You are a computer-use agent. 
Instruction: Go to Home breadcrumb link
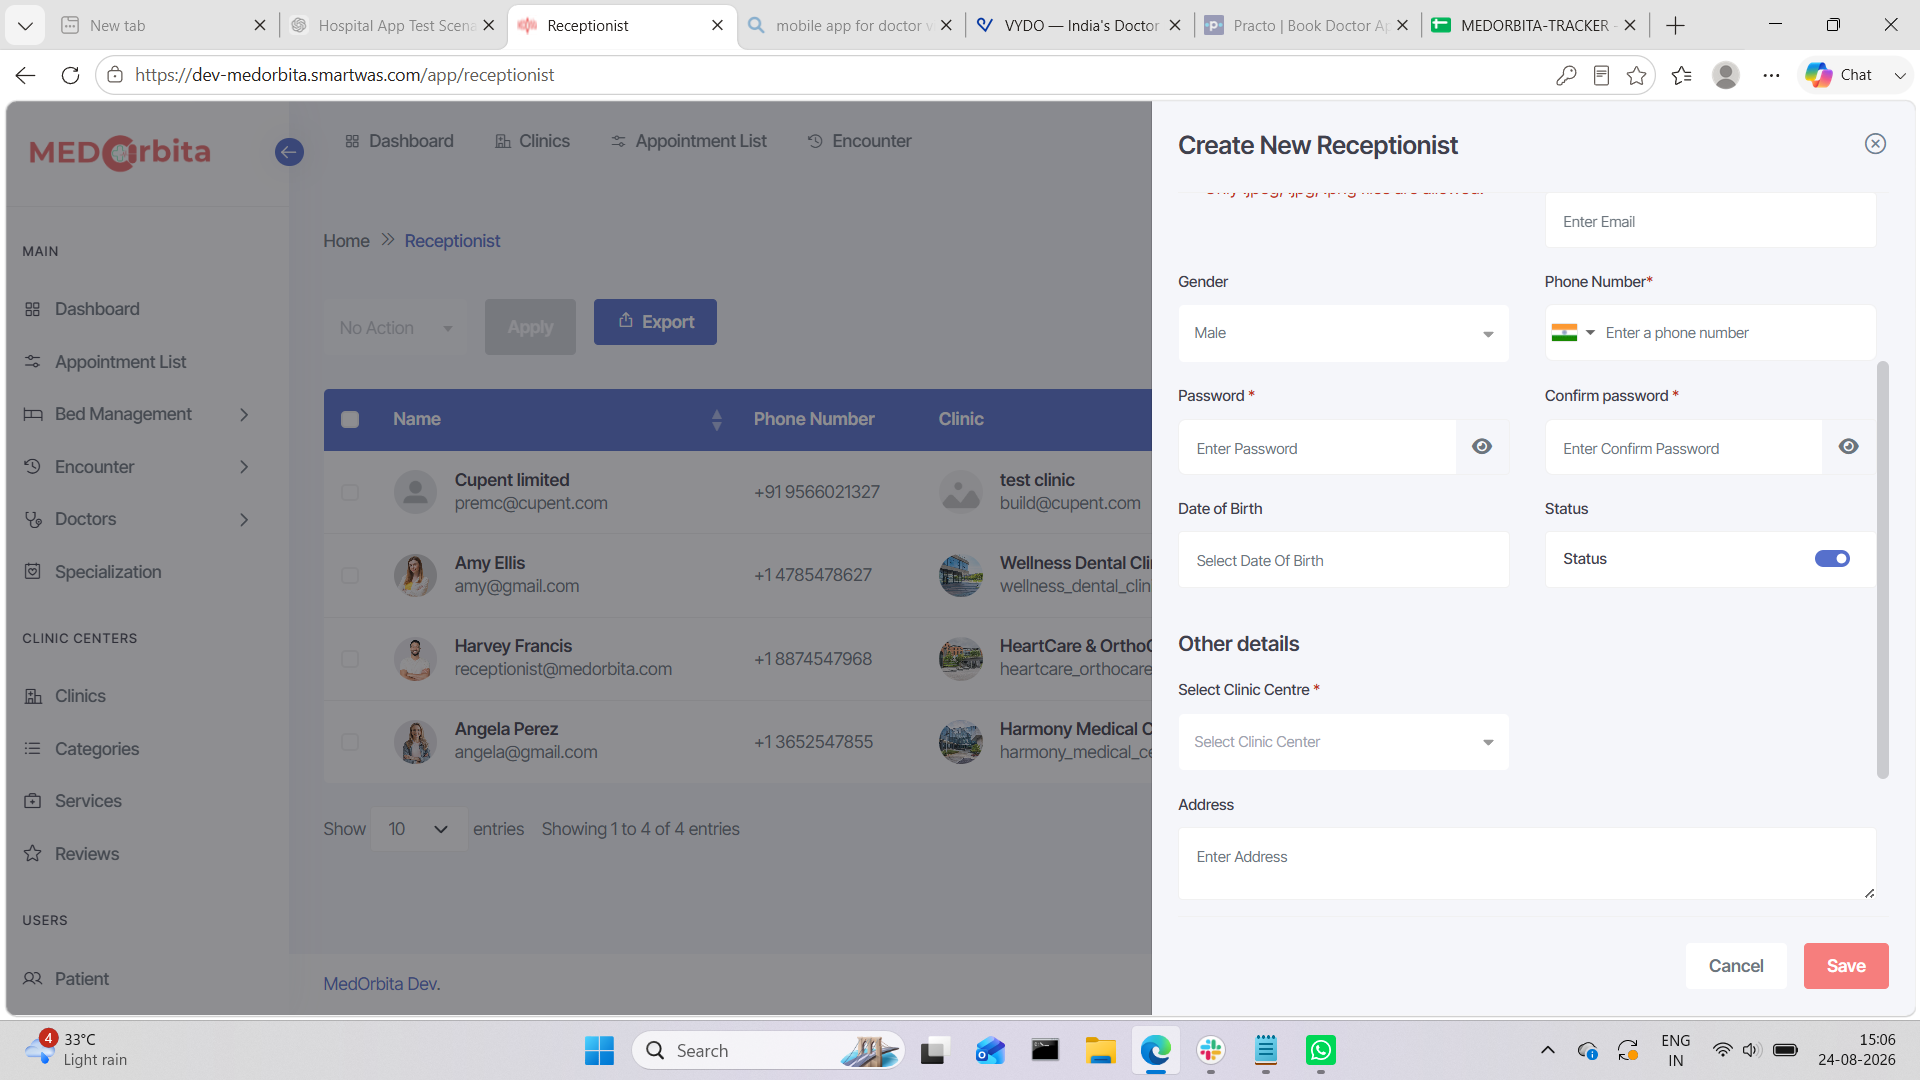point(346,241)
